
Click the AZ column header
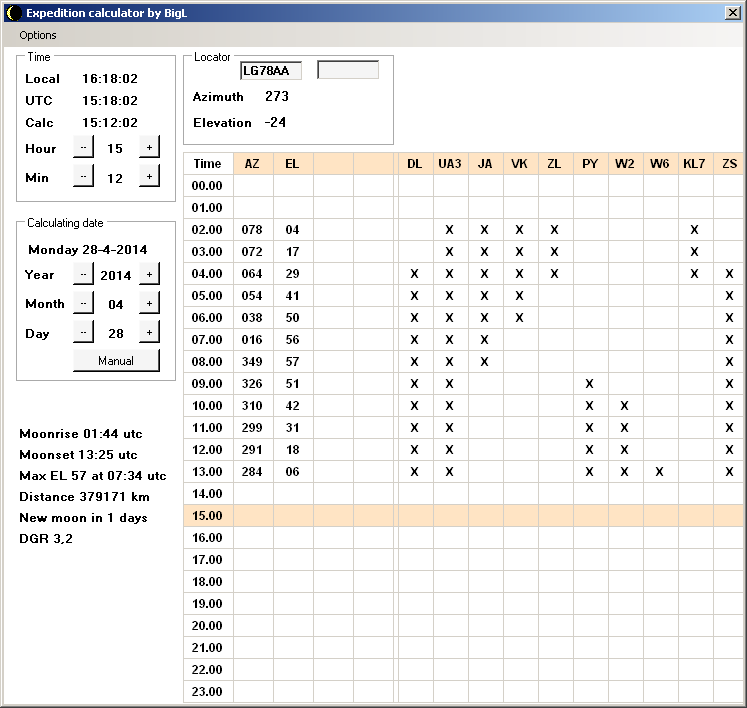(252, 163)
